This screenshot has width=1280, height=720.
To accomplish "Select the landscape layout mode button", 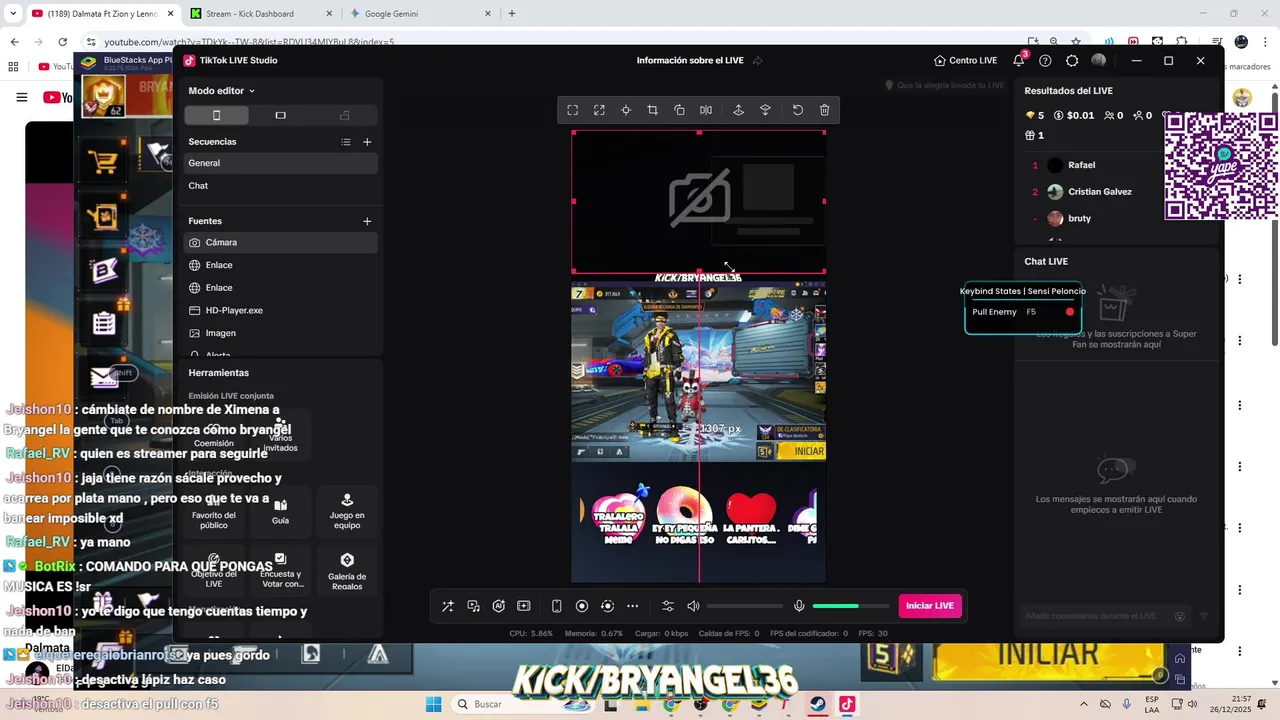I will 280,115.
